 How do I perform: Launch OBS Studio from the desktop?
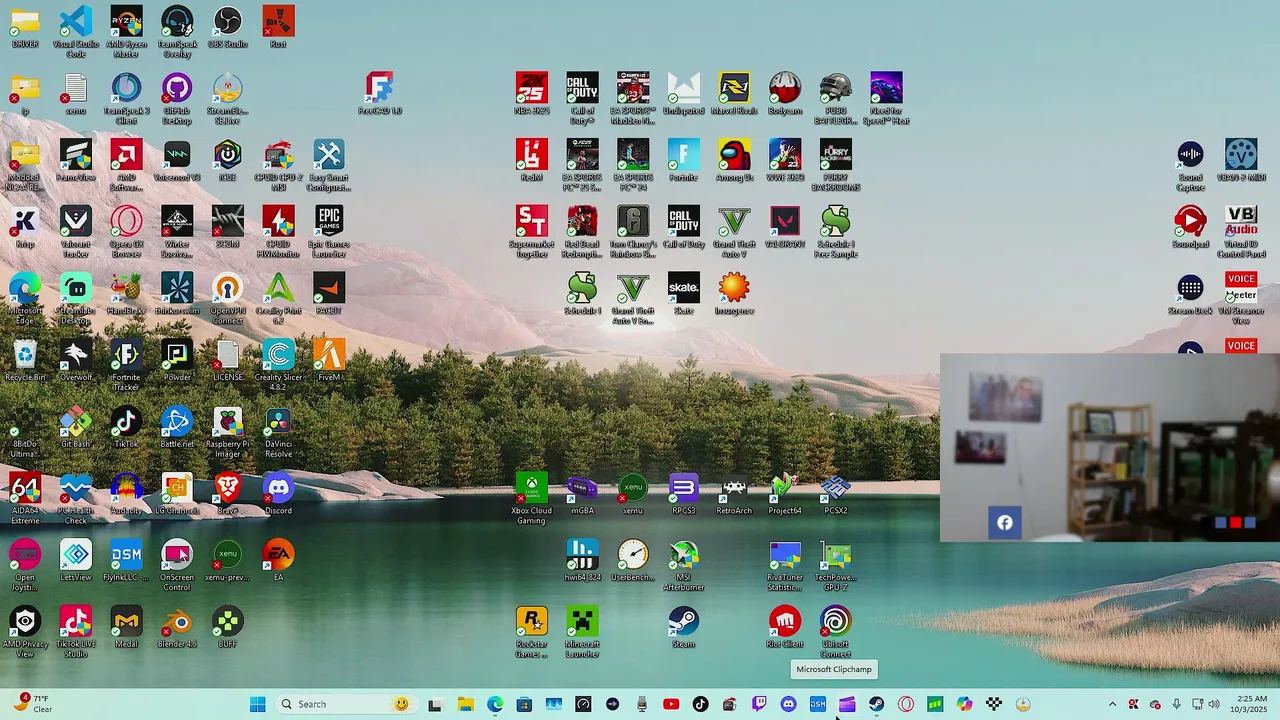[228, 27]
